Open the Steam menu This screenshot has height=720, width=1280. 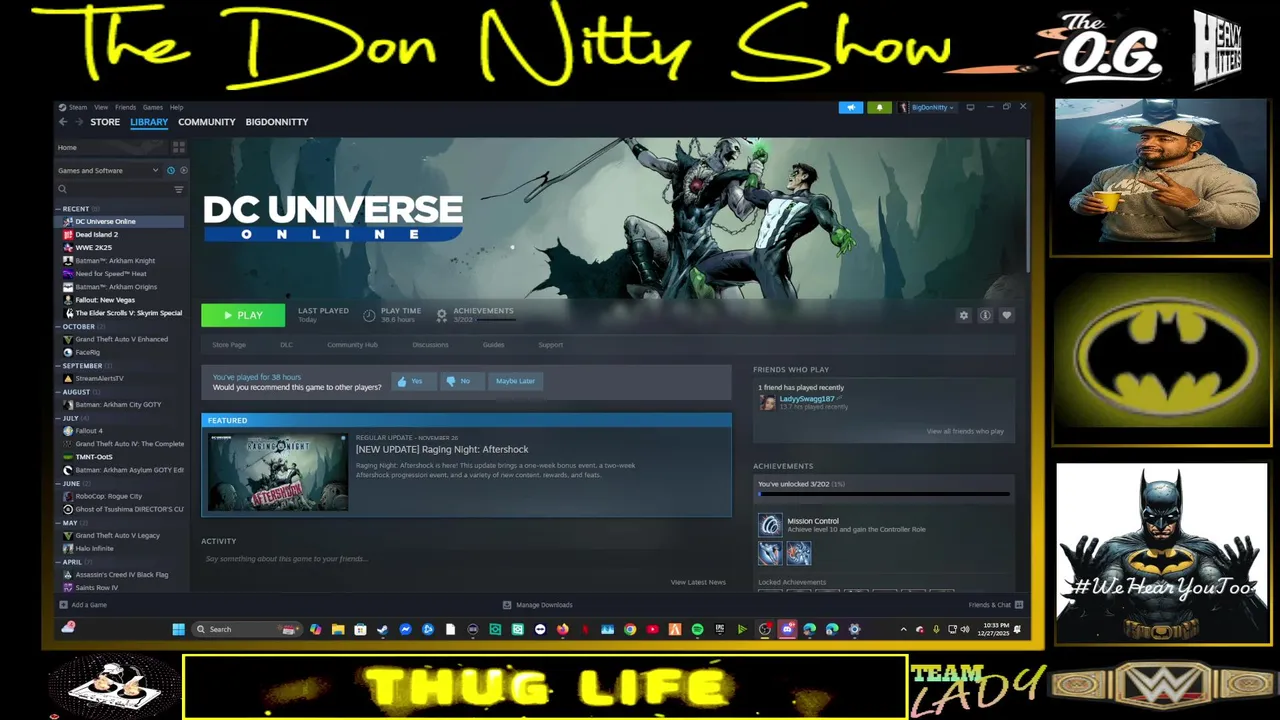tap(77, 107)
